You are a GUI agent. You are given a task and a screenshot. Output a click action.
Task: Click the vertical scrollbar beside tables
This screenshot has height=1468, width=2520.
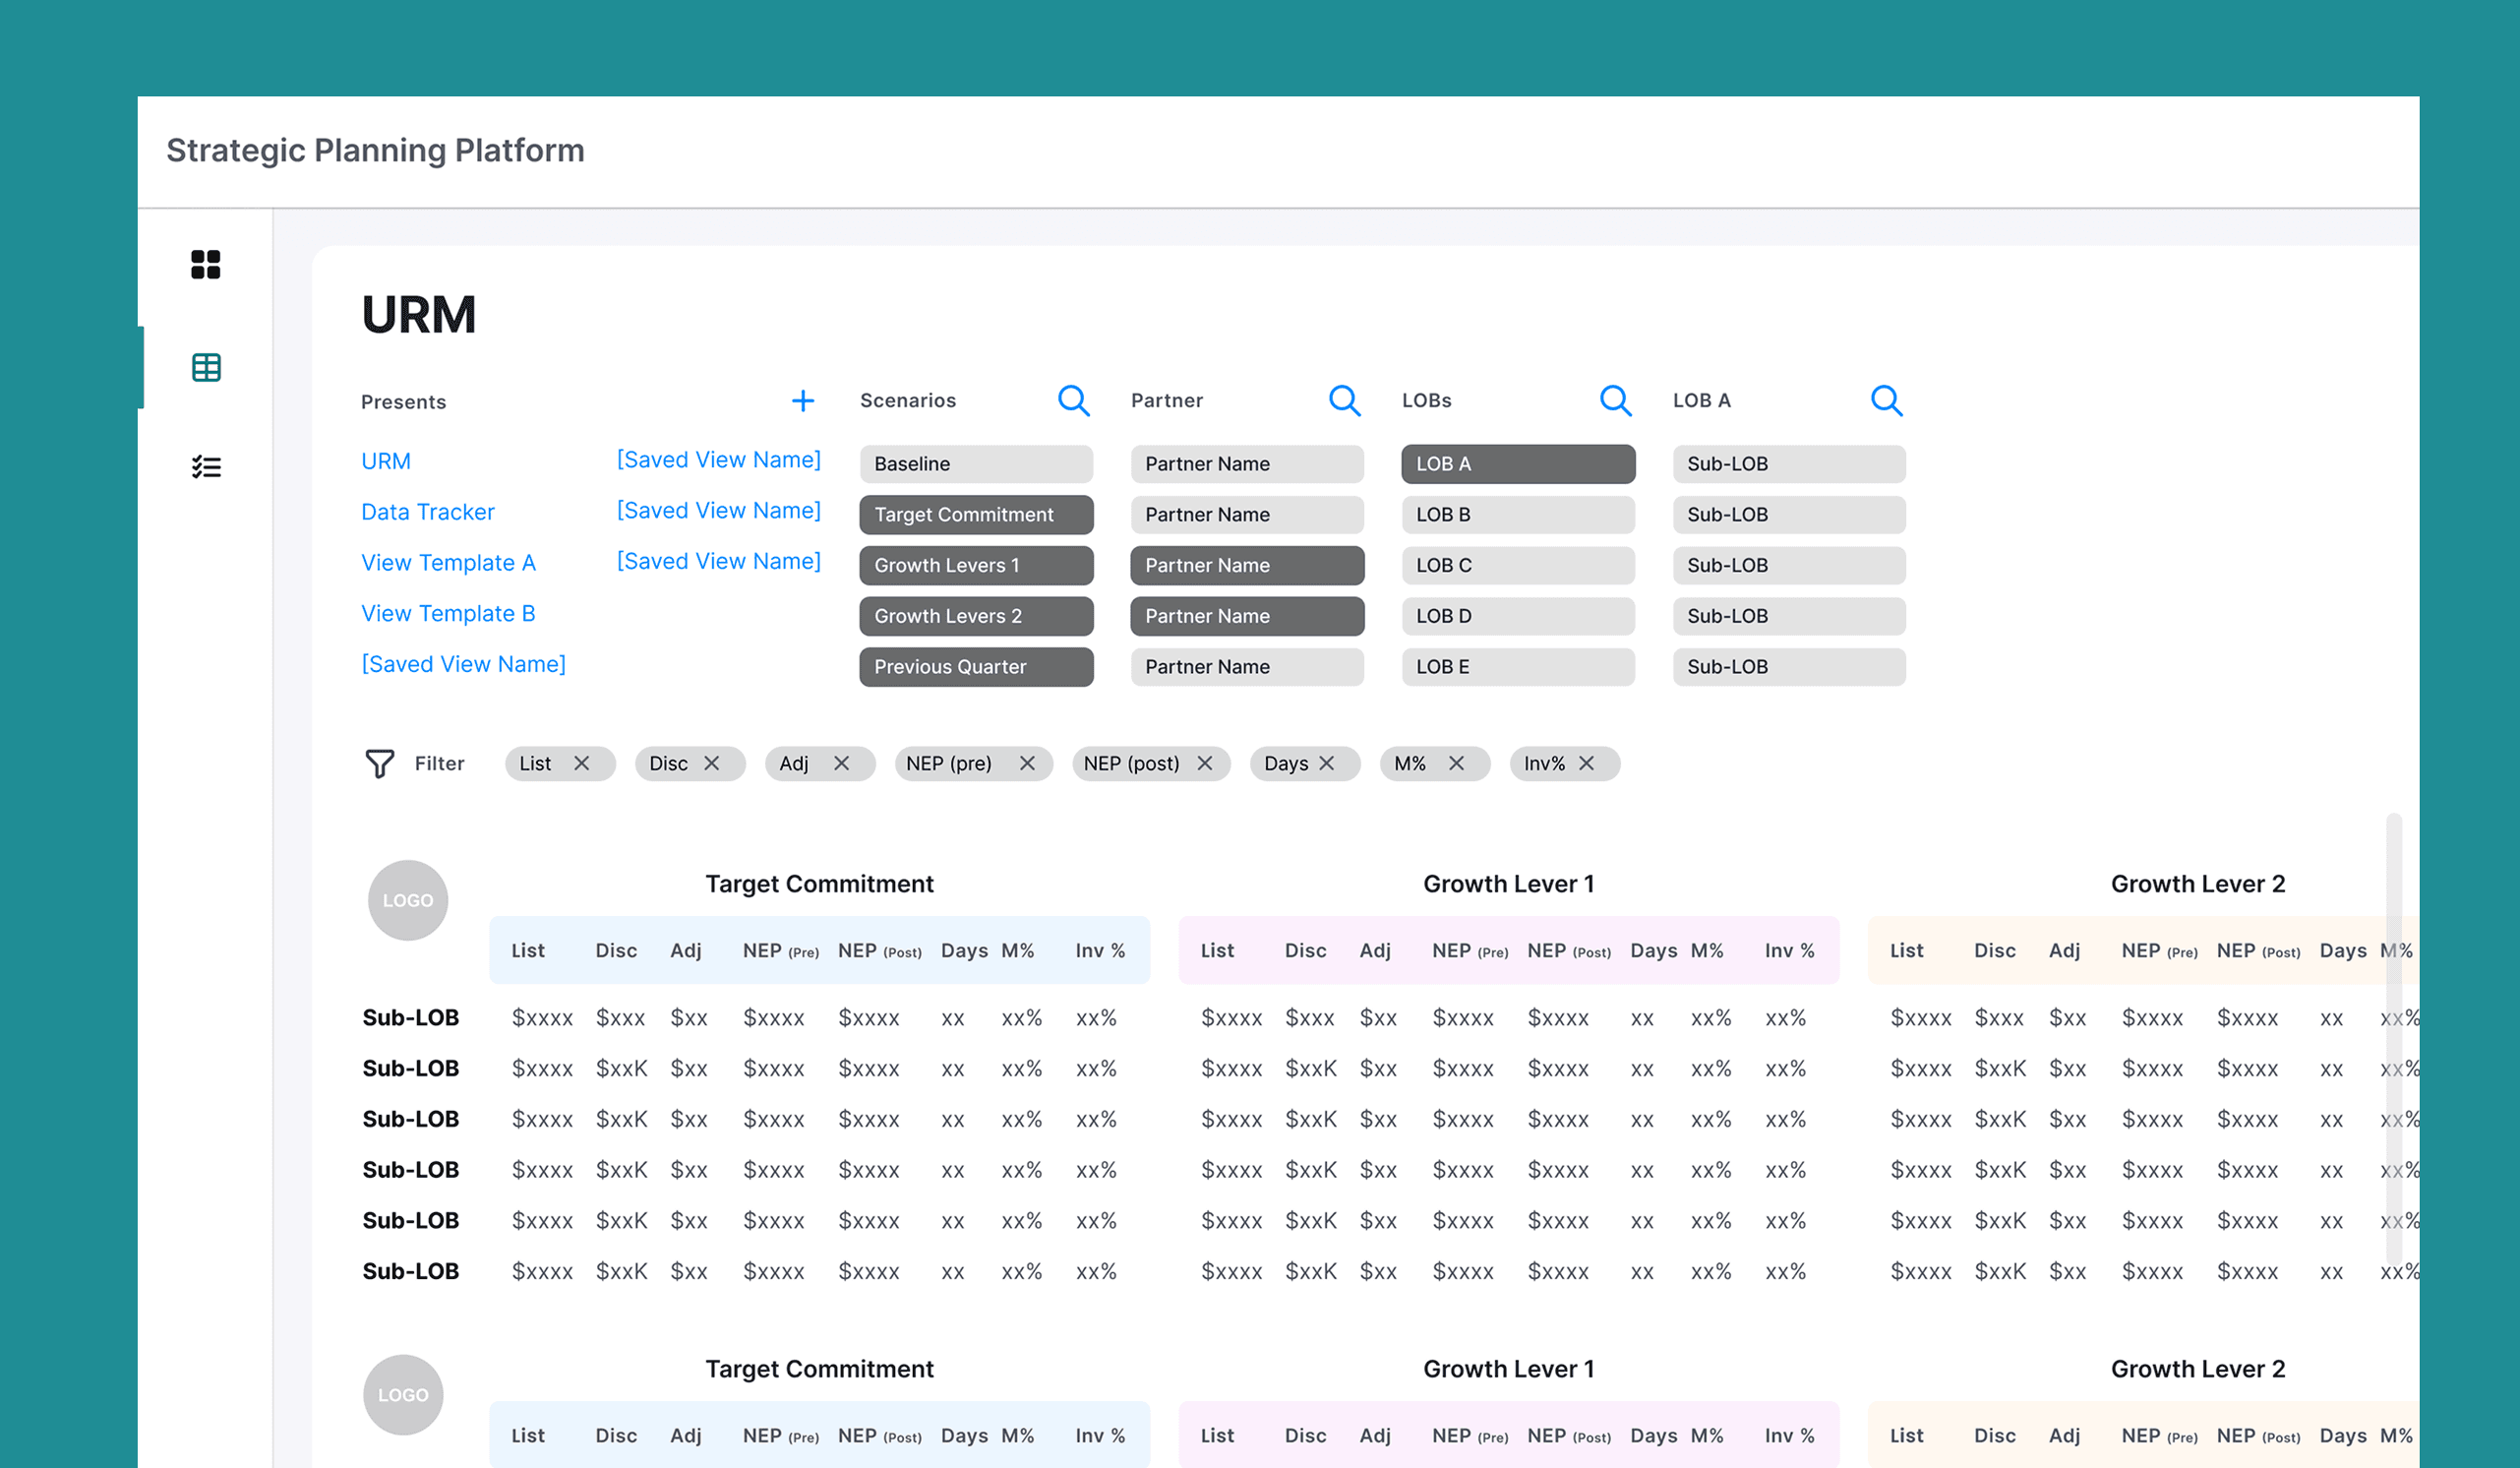(x=2393, y=1040)
